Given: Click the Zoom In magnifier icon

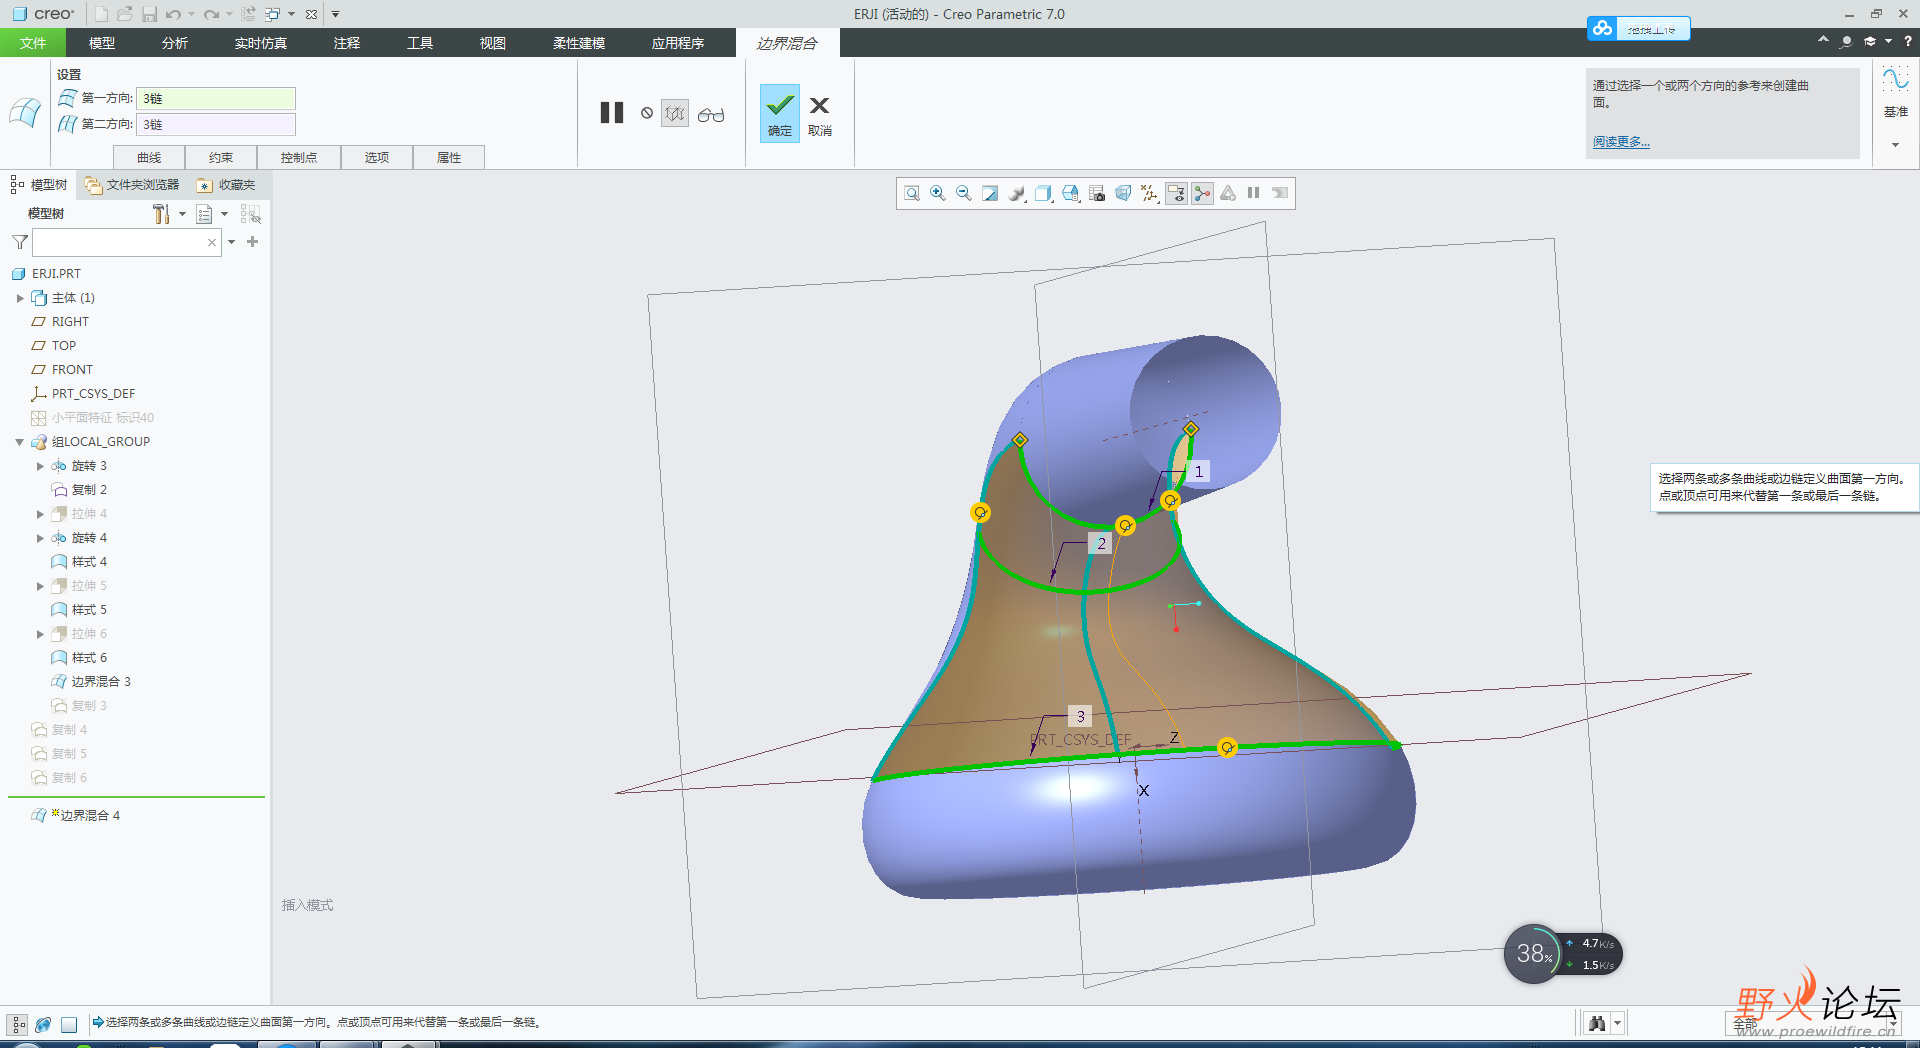Looking at the screenshot, I should point(938,193).
